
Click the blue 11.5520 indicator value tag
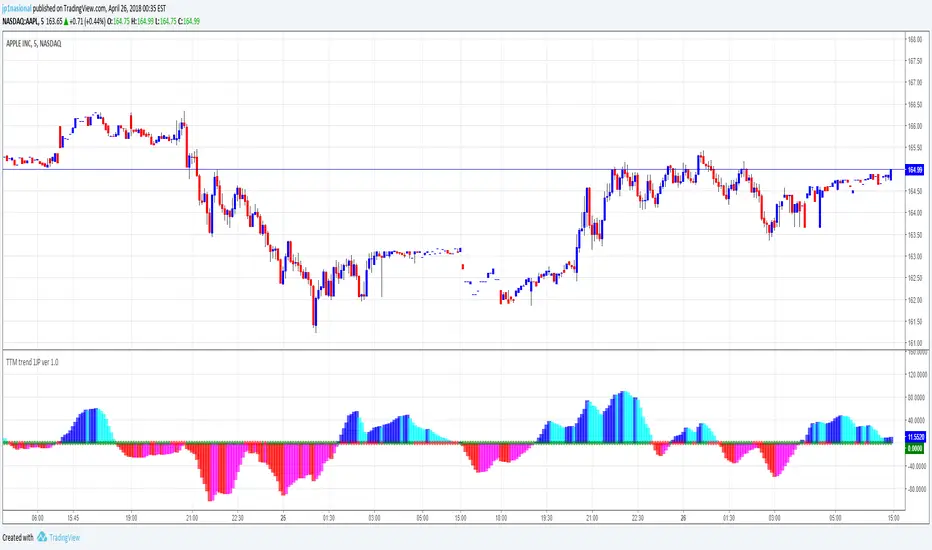point(914,437)
